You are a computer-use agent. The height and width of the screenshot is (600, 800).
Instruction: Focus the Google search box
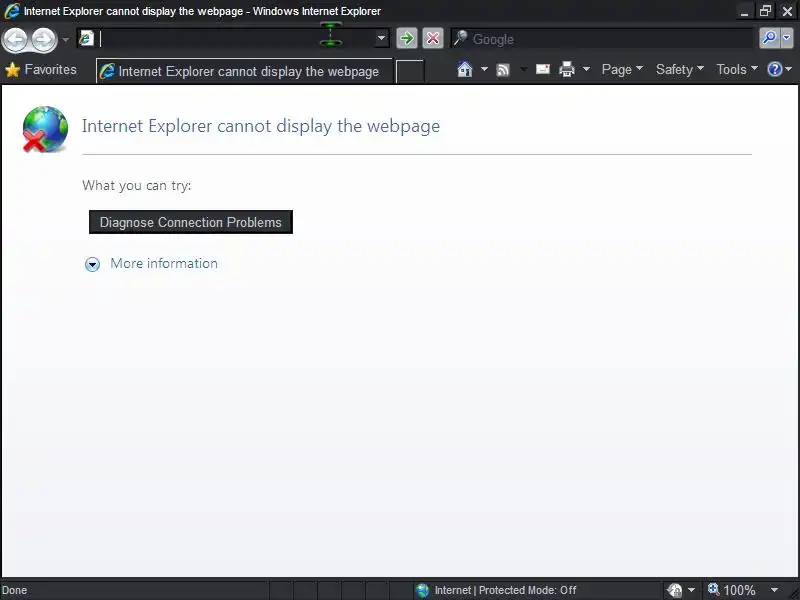[602, 39]
